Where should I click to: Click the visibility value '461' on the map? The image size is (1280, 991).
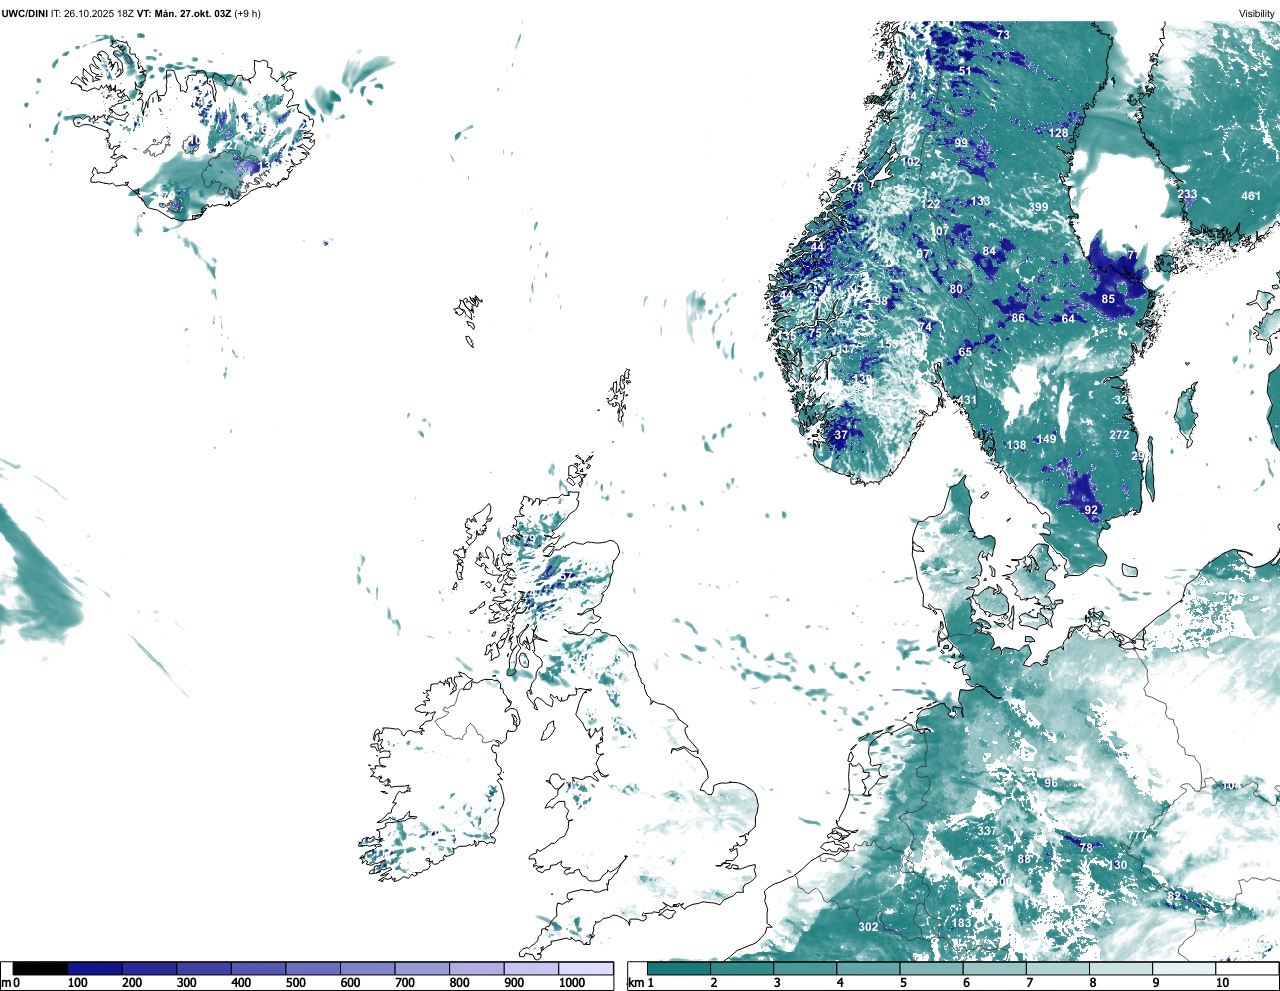pos(1251,196)
